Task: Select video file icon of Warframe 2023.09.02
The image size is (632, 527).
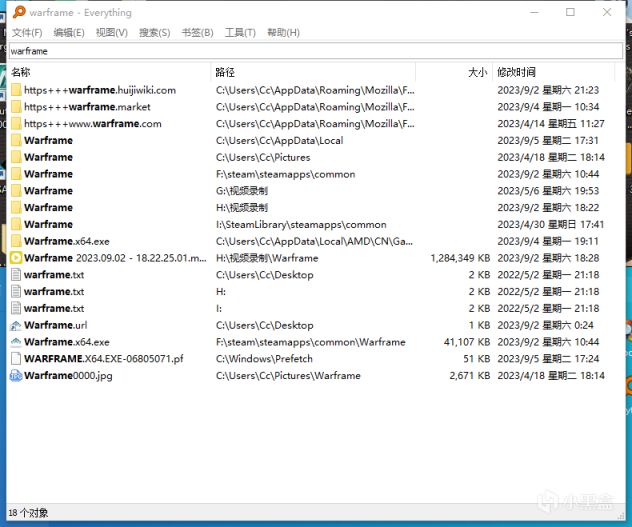Action: tap(16, 258)
